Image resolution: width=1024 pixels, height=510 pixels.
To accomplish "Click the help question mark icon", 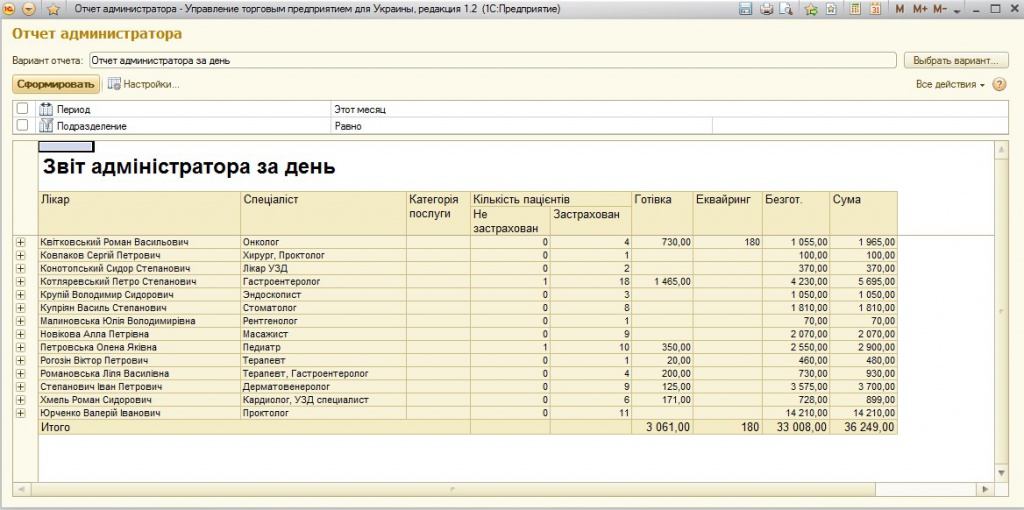I will click(x=999, y=84).
